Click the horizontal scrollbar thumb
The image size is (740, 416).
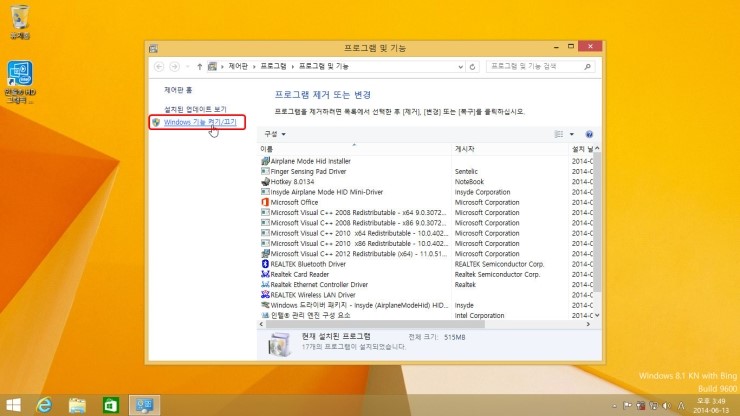pos(375,324)
